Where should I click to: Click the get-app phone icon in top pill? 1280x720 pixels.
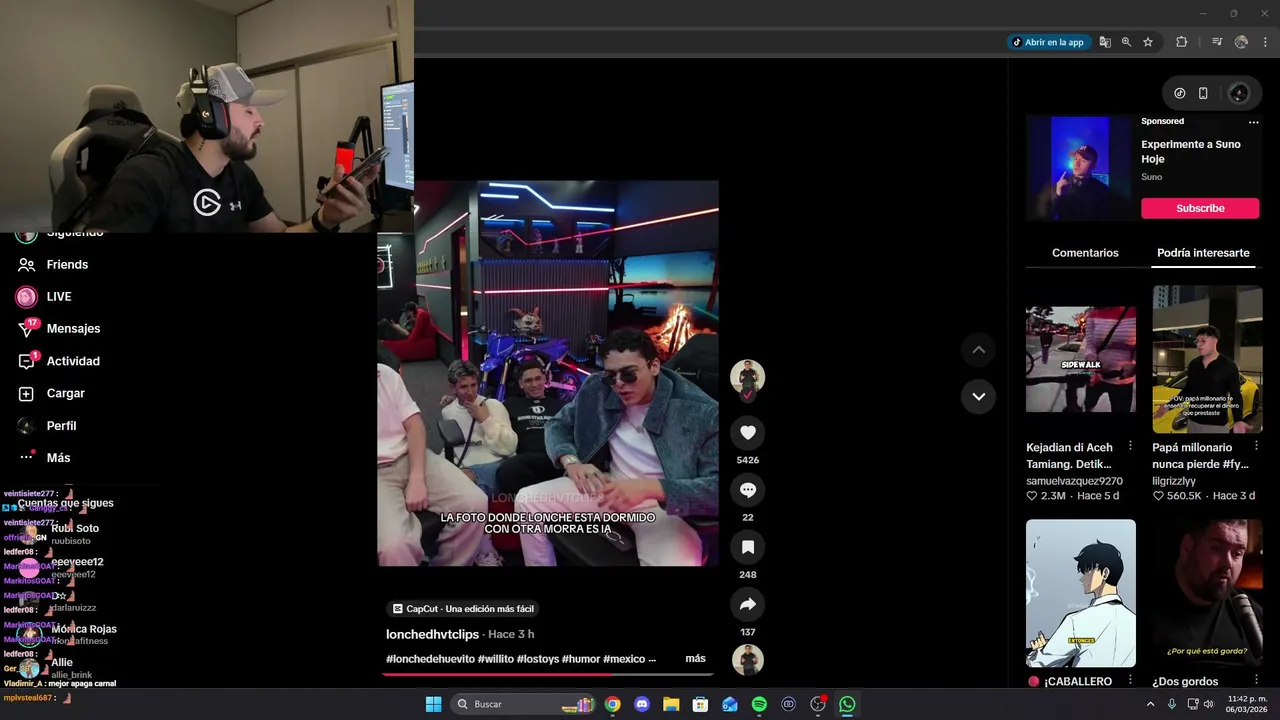coord(1203,93)
